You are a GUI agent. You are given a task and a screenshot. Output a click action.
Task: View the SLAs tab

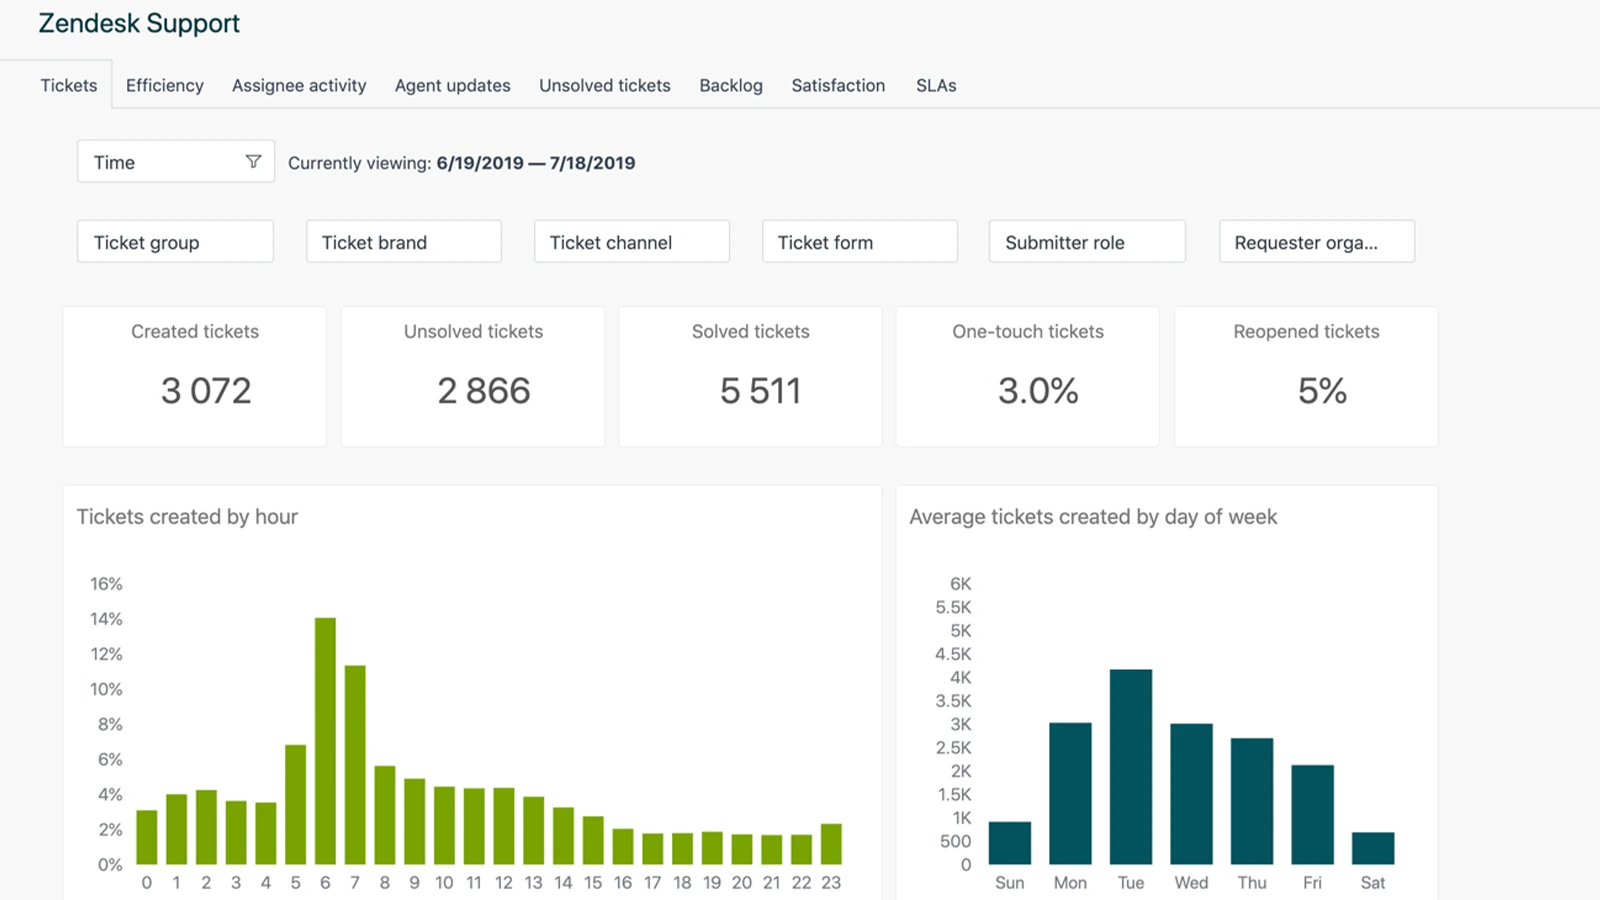point(936,85)
